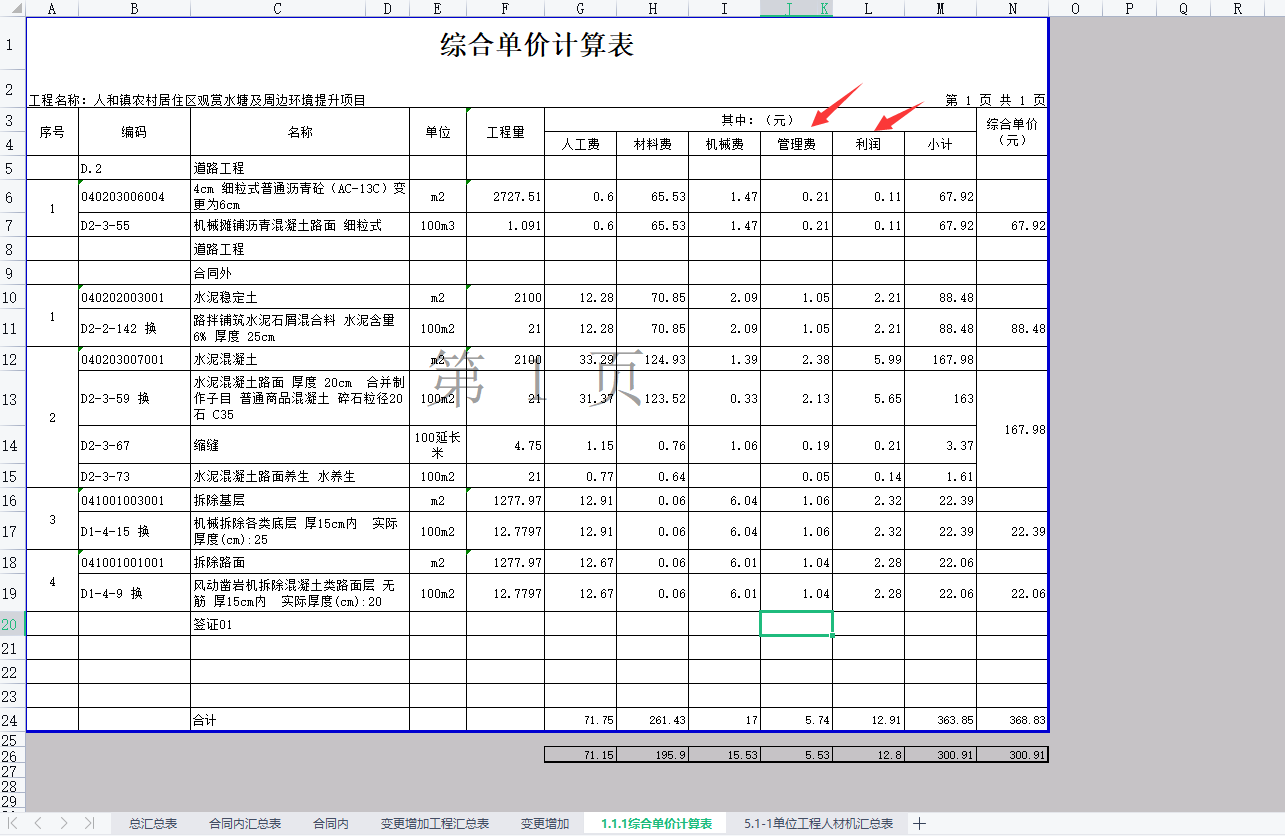
Task: Click the 利润 column heading cell
Action: click(868, 144)
